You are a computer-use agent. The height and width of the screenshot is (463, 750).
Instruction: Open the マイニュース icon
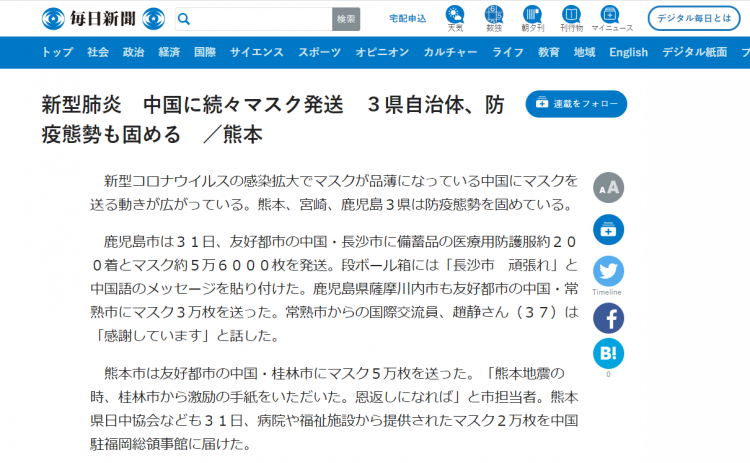pos(611,17)
